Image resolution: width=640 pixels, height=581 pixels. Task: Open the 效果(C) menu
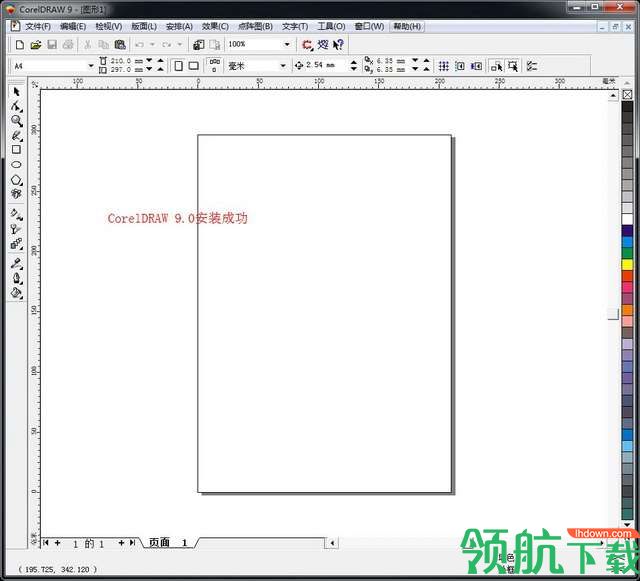[x=215, y=27]
